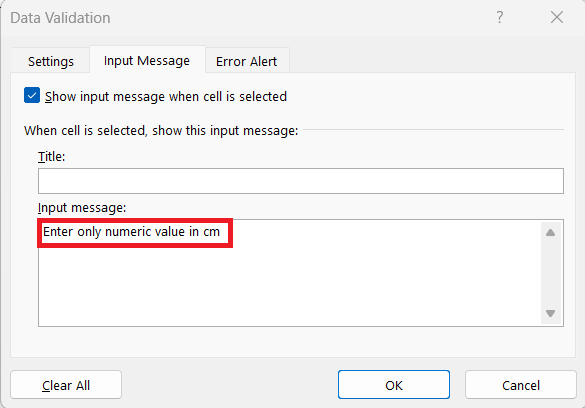Image resolution: width=585 pixels, height=408 pixels.
Task: Click the 'Input message:' field label
Action: tap(82, 208)
